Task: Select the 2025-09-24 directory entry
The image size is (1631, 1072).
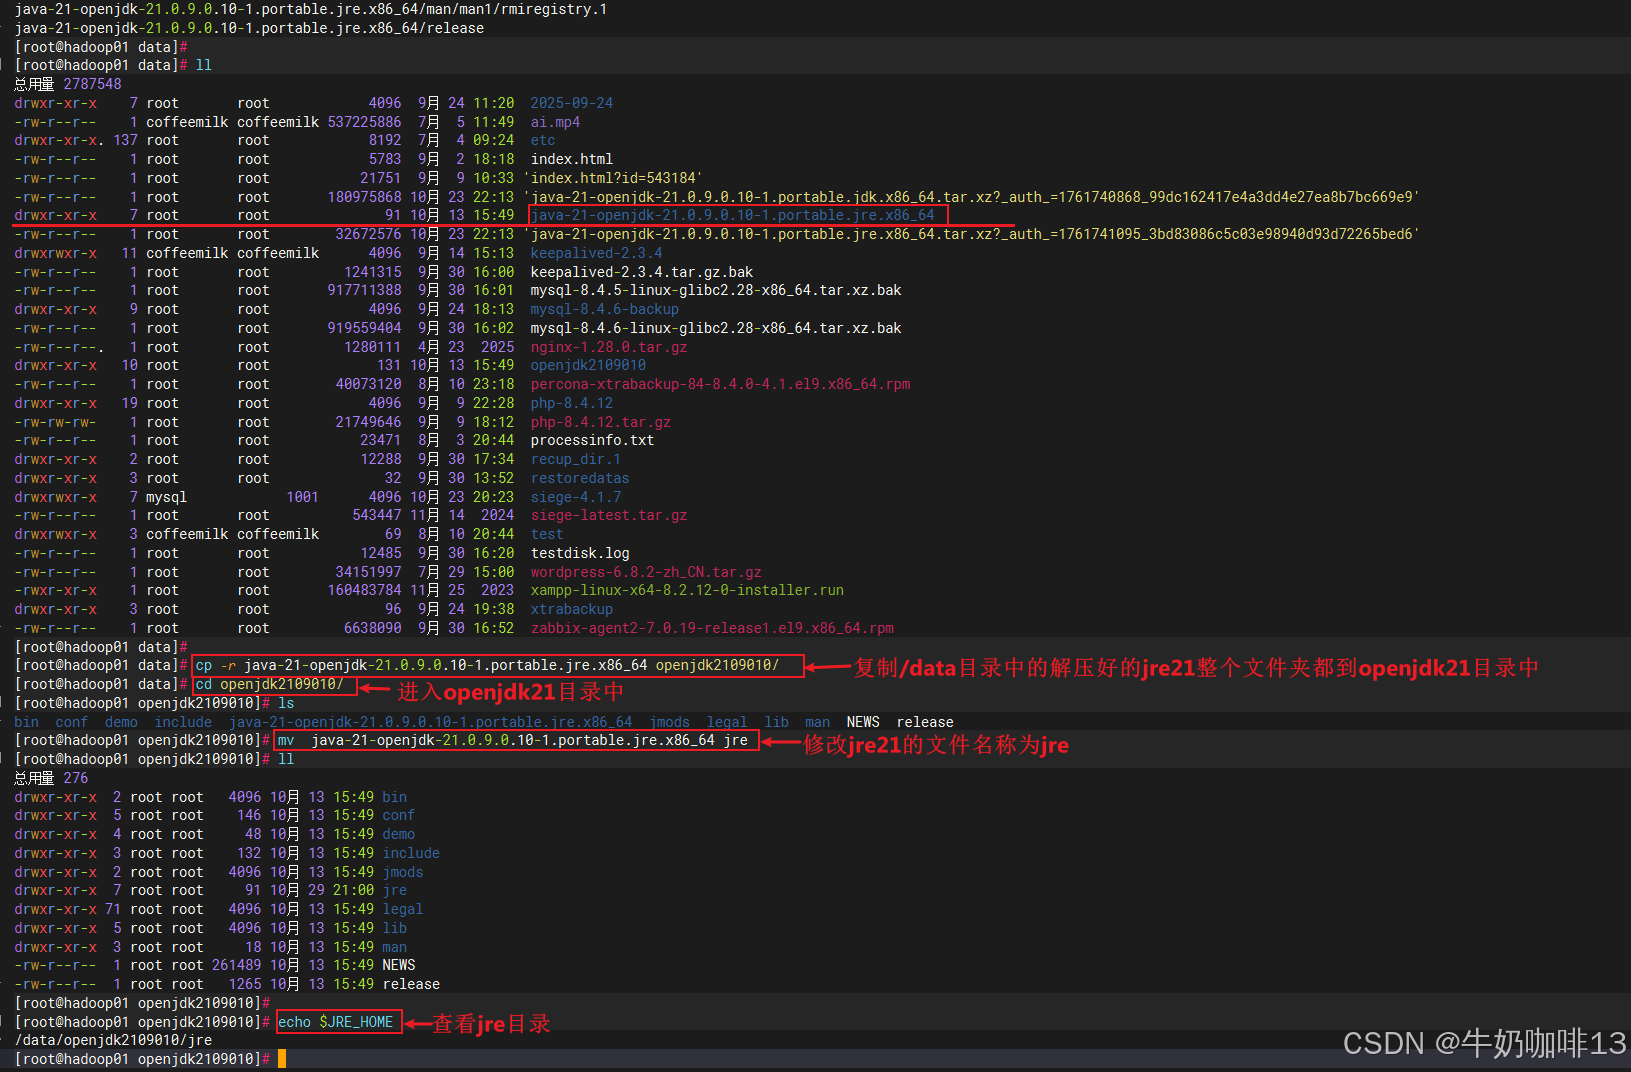Action: click(571, 103)
